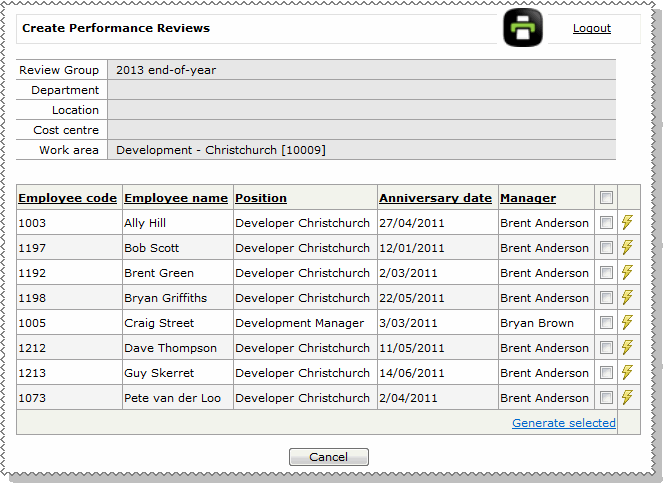
Task: Click the name Brent Green
Action: (x=159, y=273)
